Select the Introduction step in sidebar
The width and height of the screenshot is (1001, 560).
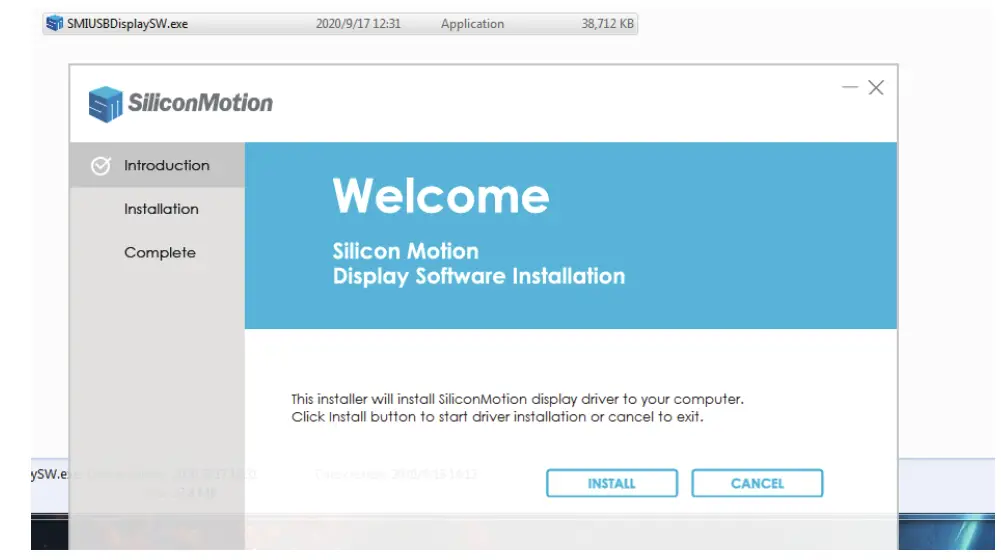(157, 165)
